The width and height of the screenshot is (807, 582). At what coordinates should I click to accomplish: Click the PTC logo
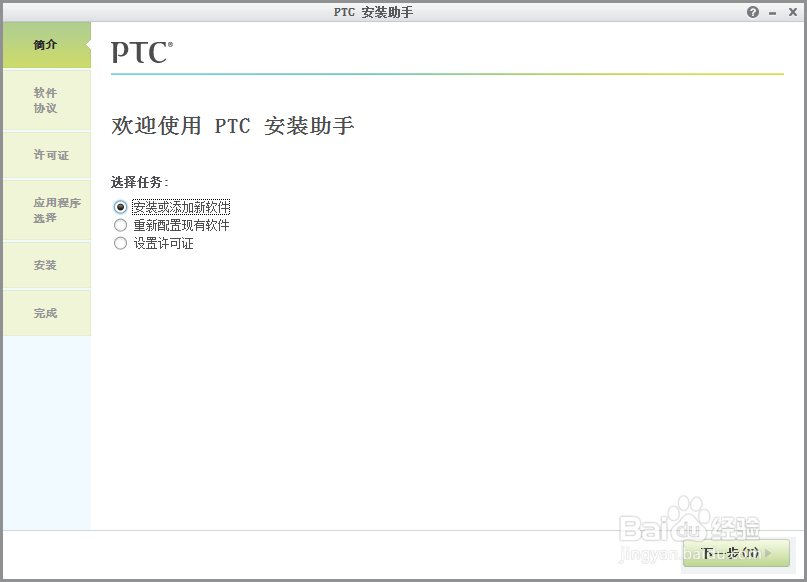pyautogui.click(x=142, y=52)
